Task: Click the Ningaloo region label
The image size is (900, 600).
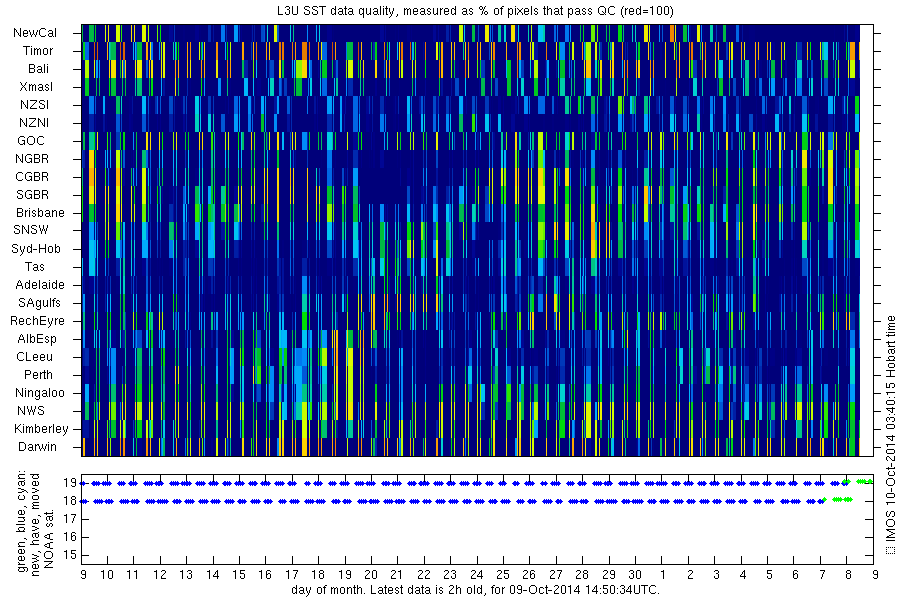Action: [40, 393]
